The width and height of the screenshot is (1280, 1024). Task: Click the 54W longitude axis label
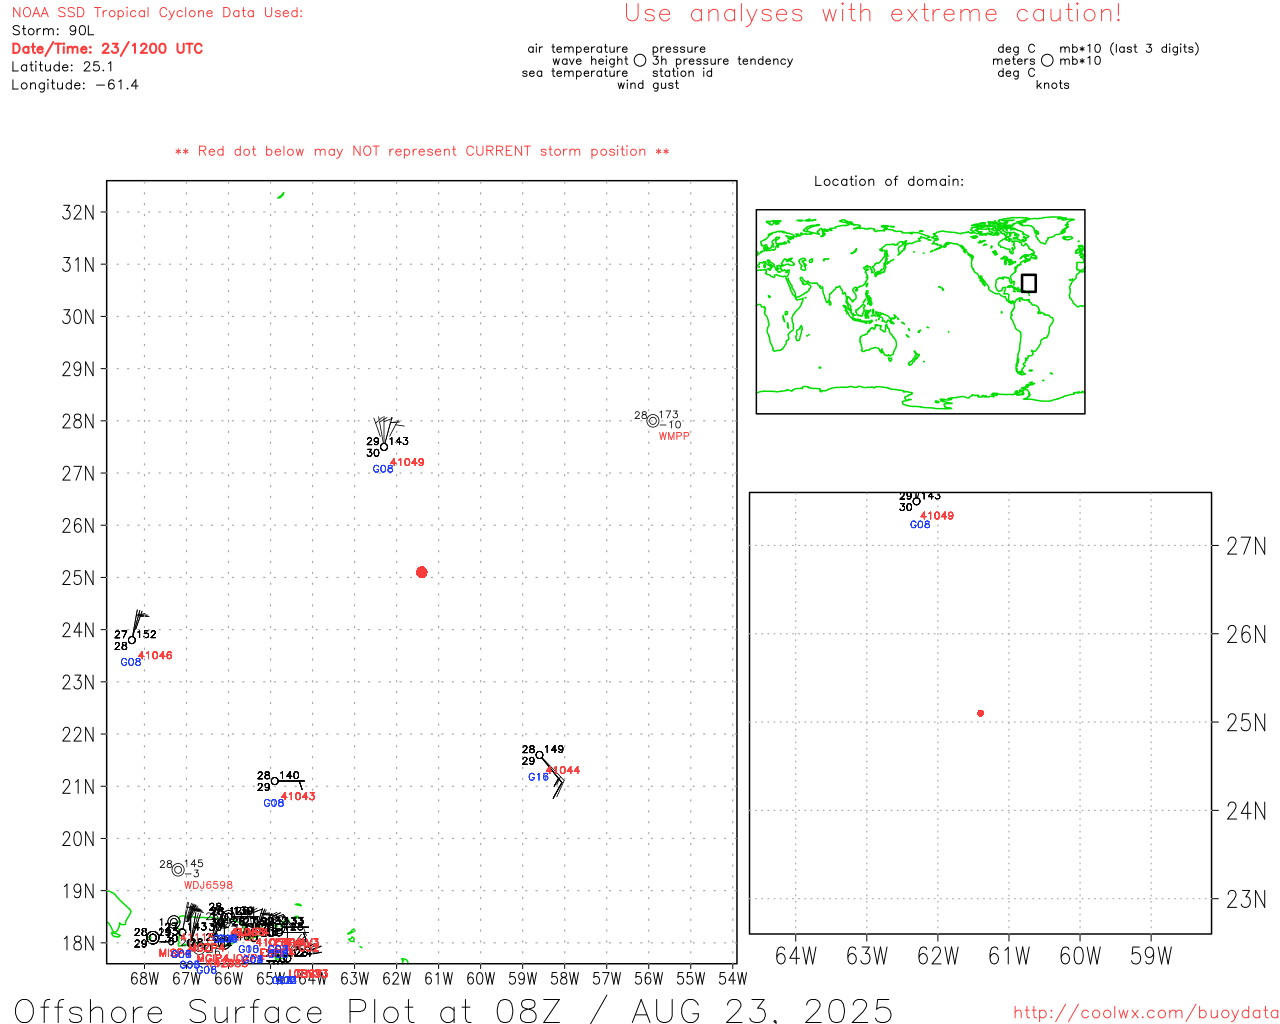[x=733, y=978]
